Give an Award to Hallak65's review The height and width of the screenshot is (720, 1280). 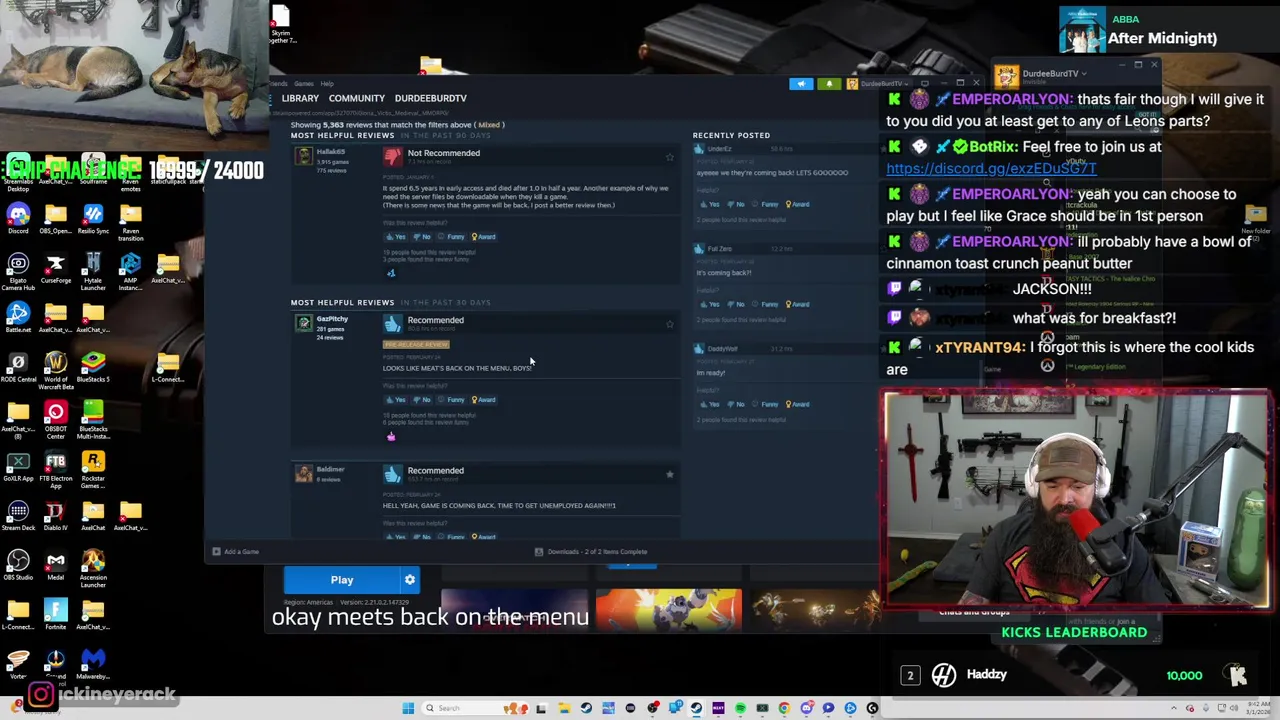pos(484,237)
